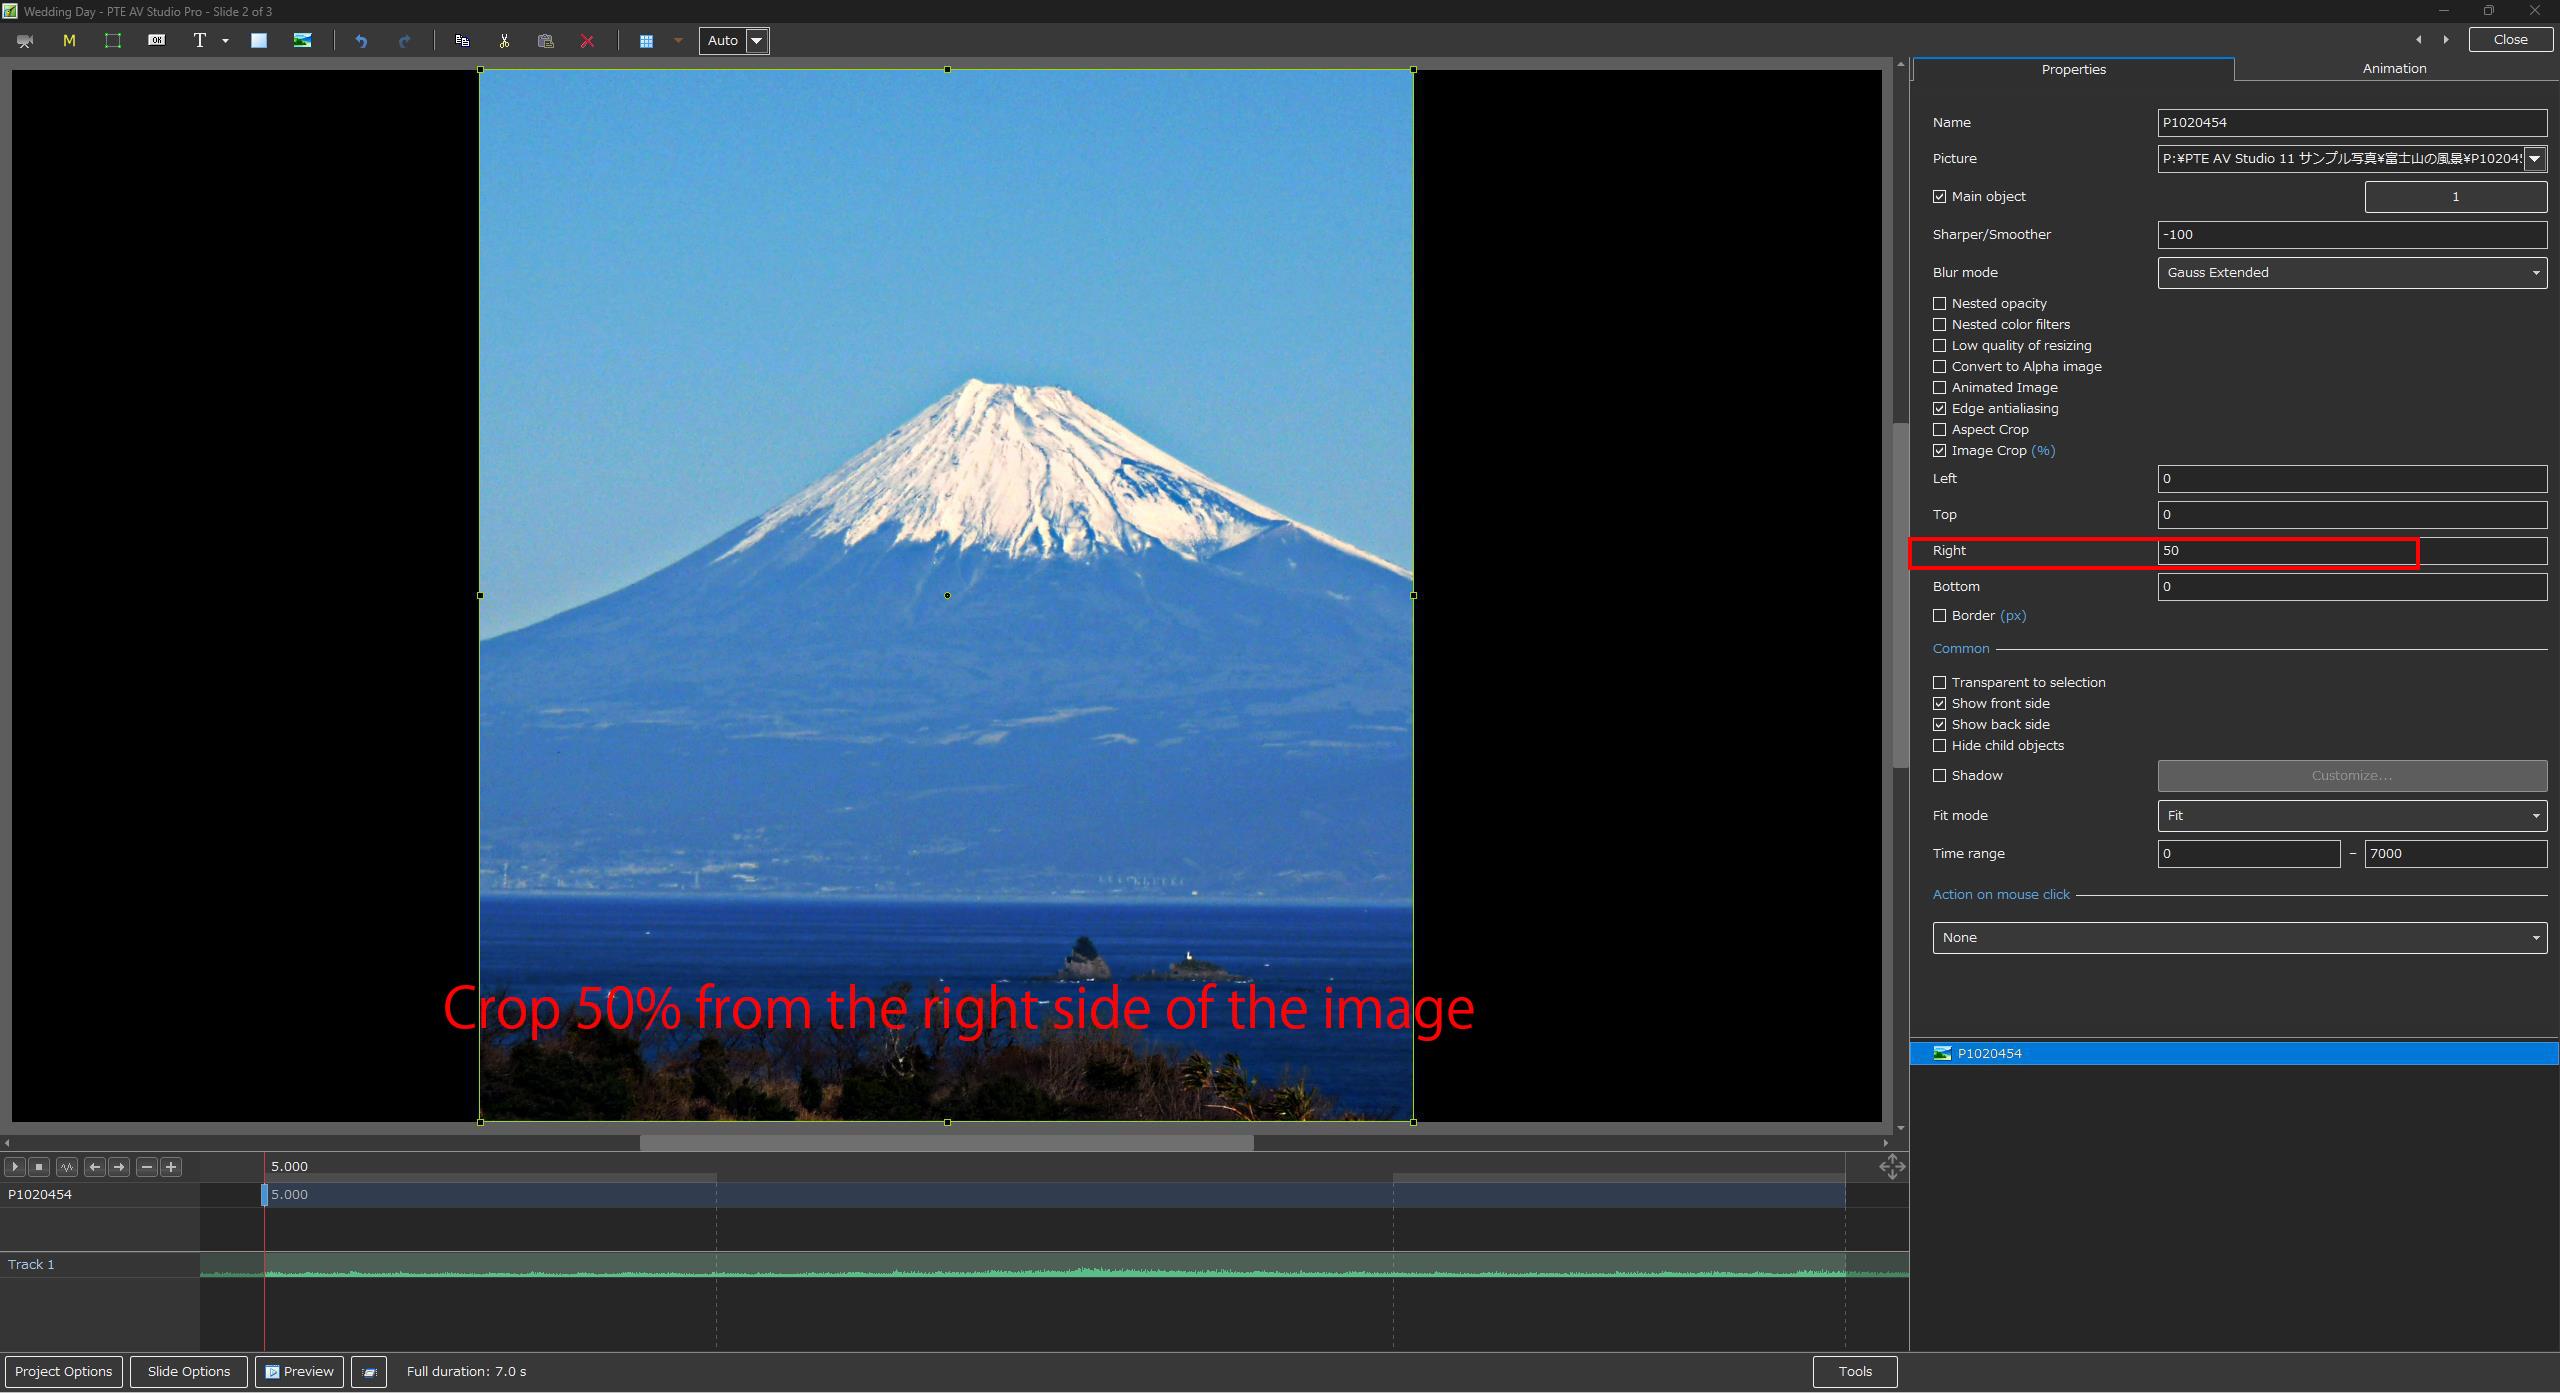Select the Properties tab

2073,69
